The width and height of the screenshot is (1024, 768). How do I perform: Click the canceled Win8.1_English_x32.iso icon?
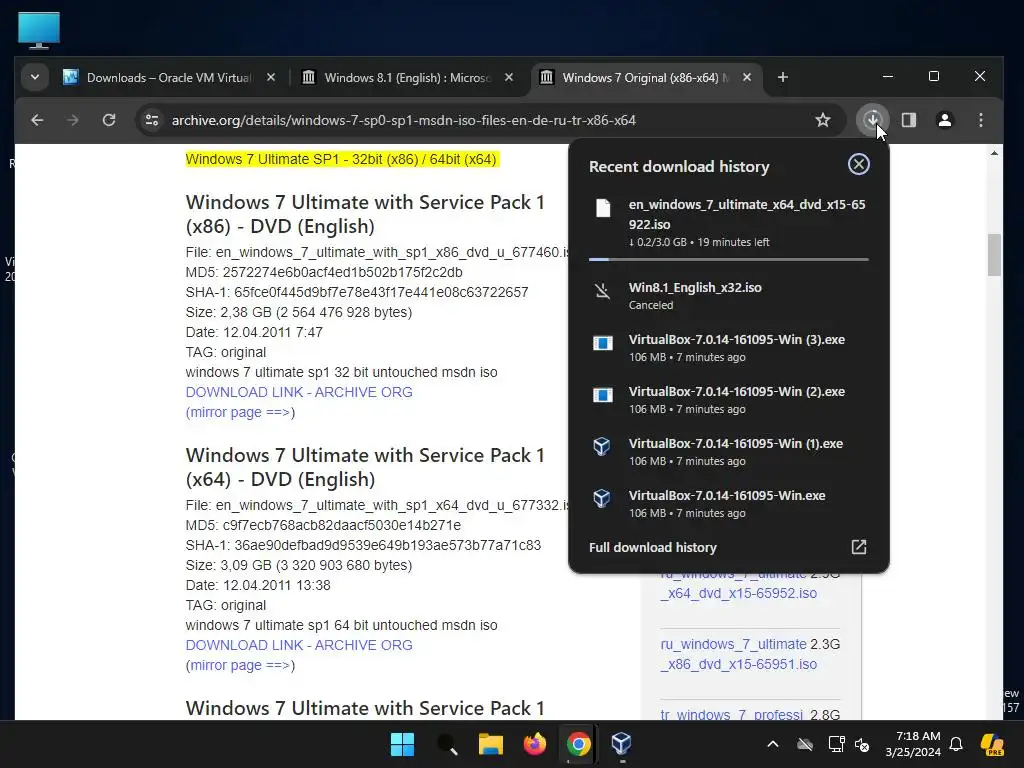pos(603,291)
